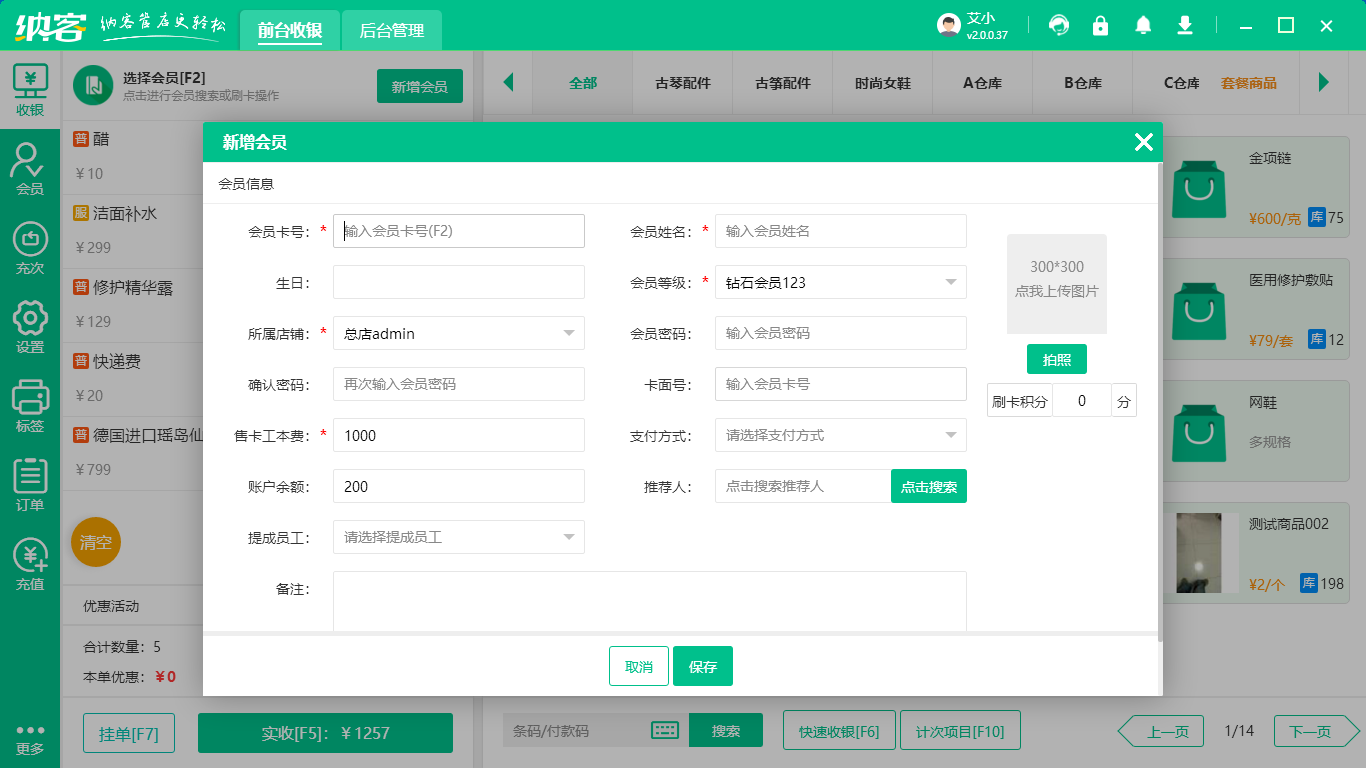This screenshot has height=768, width=1366.
Task: Open the 支付方式 payment method dropdown
Action: pyautogui.click(x=841, y=435)
